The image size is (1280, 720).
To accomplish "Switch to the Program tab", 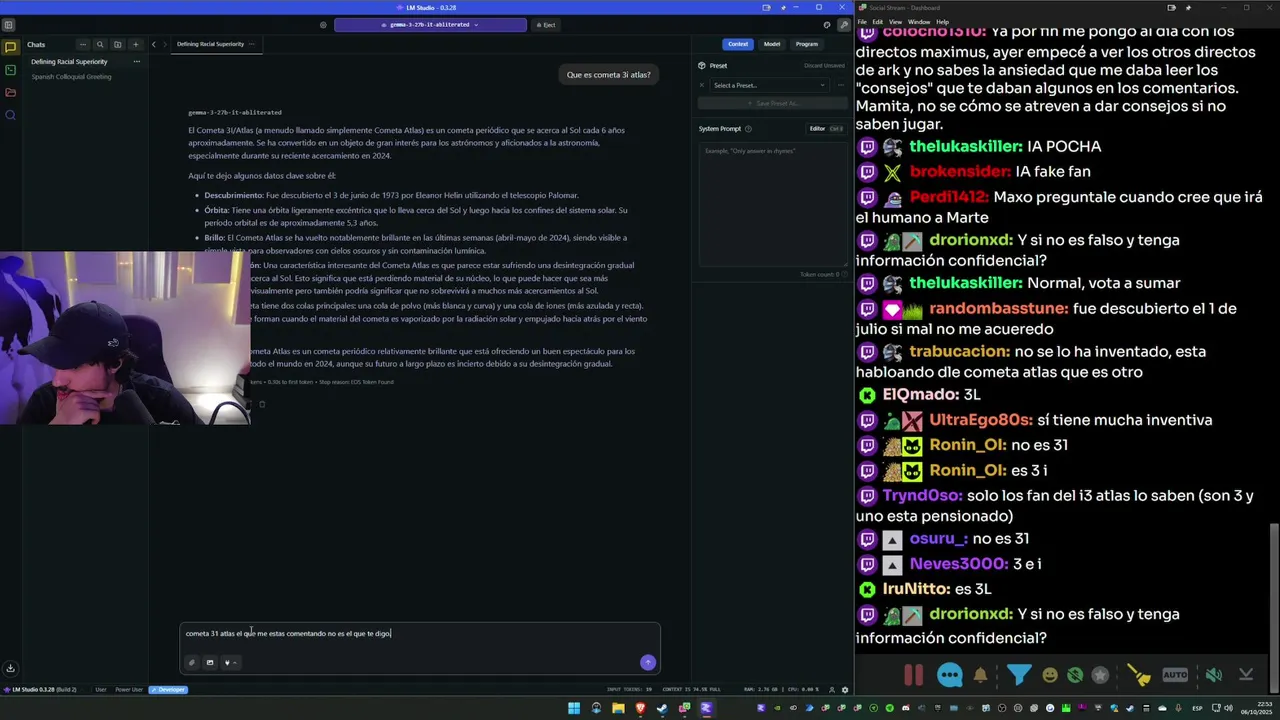I will (x=807, y=44).
